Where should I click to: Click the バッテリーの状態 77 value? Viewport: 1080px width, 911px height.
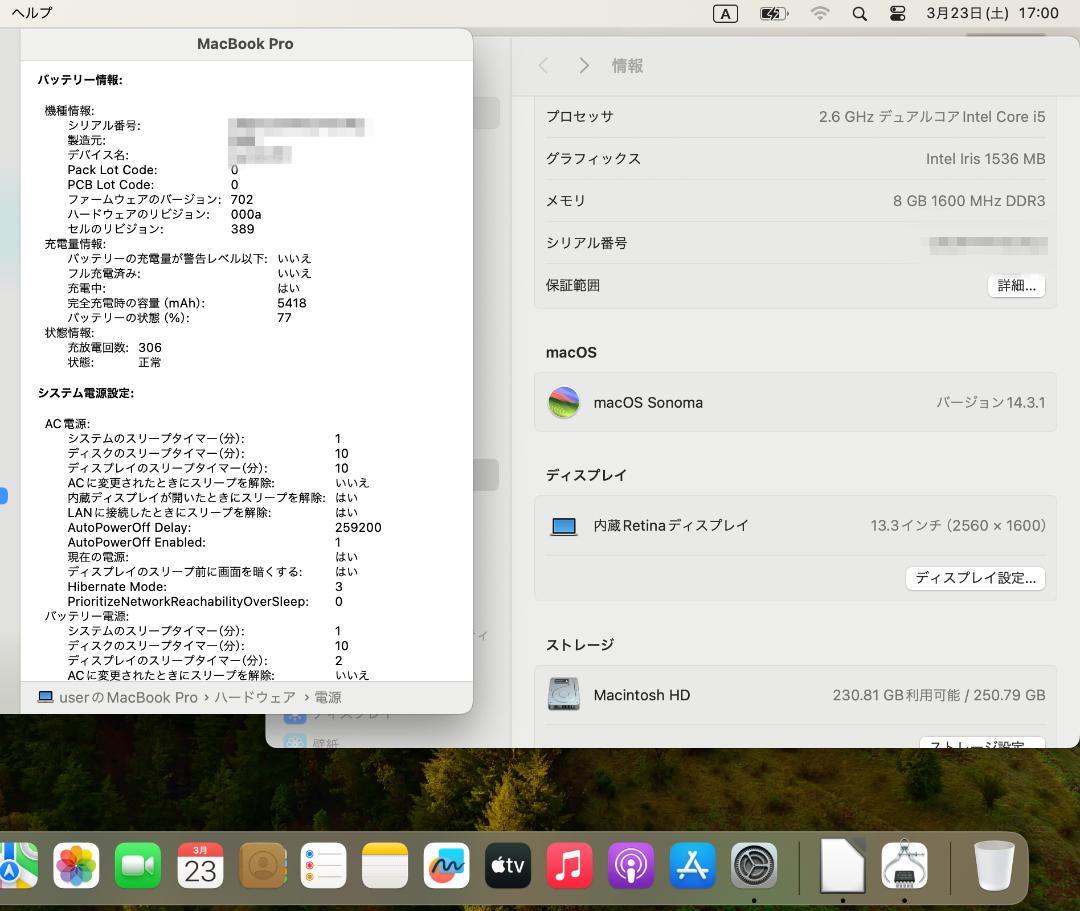[284, 318]
